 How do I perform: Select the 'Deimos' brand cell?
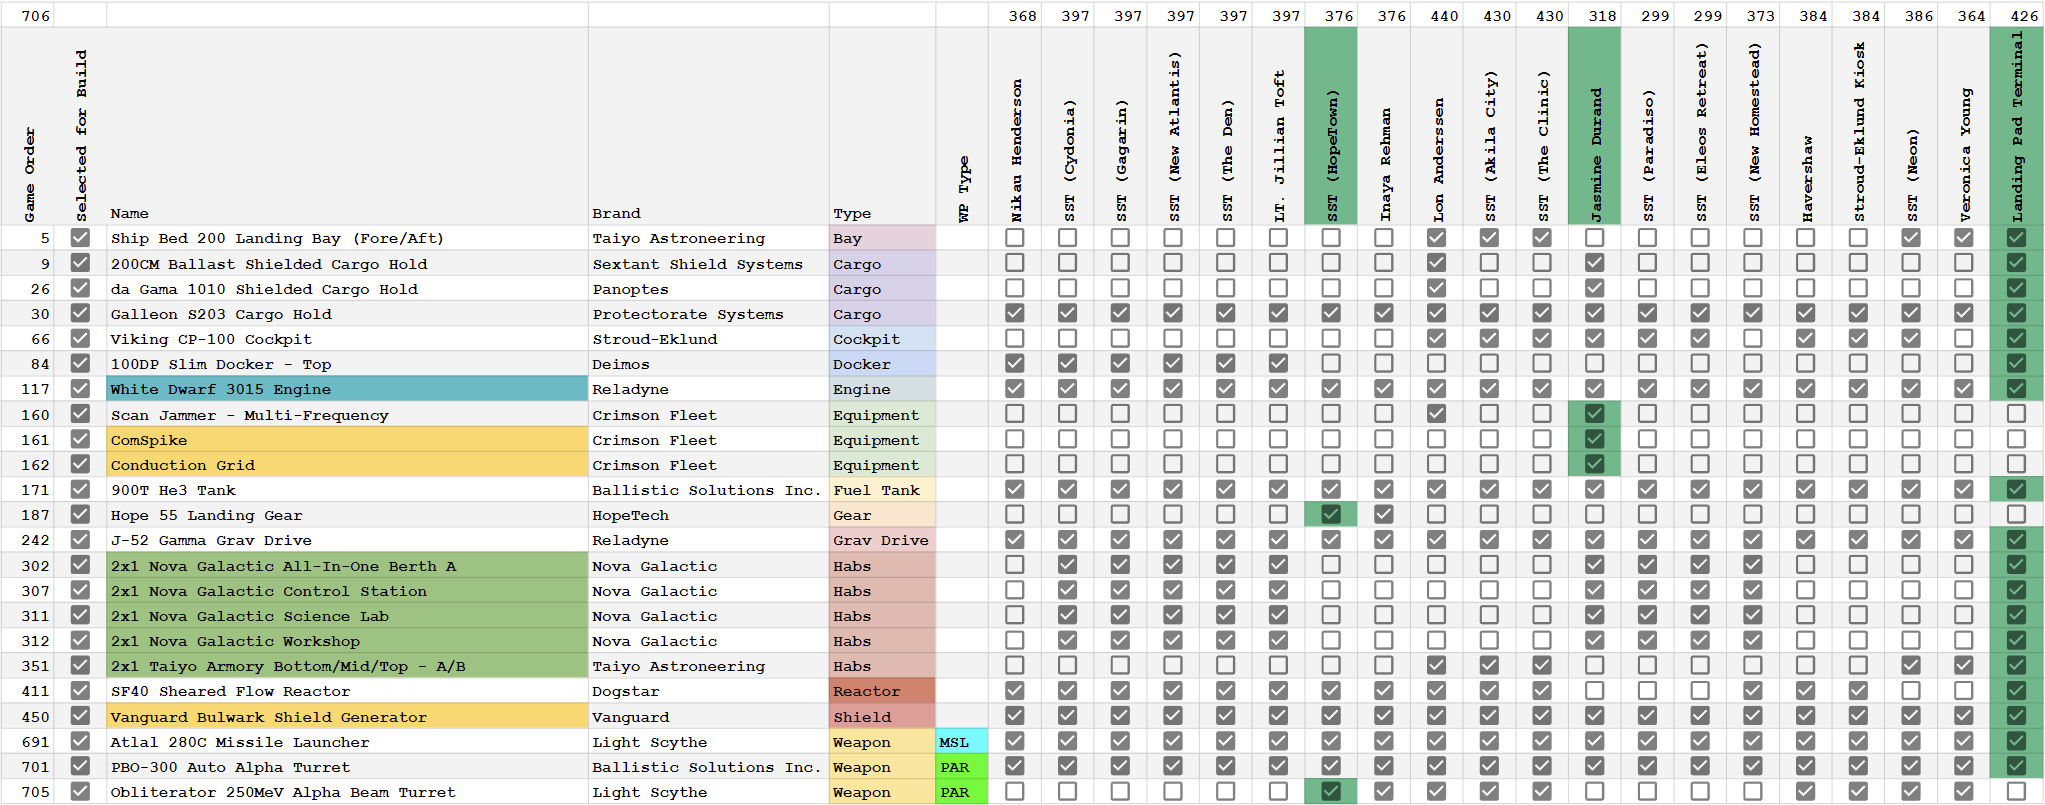709,364
